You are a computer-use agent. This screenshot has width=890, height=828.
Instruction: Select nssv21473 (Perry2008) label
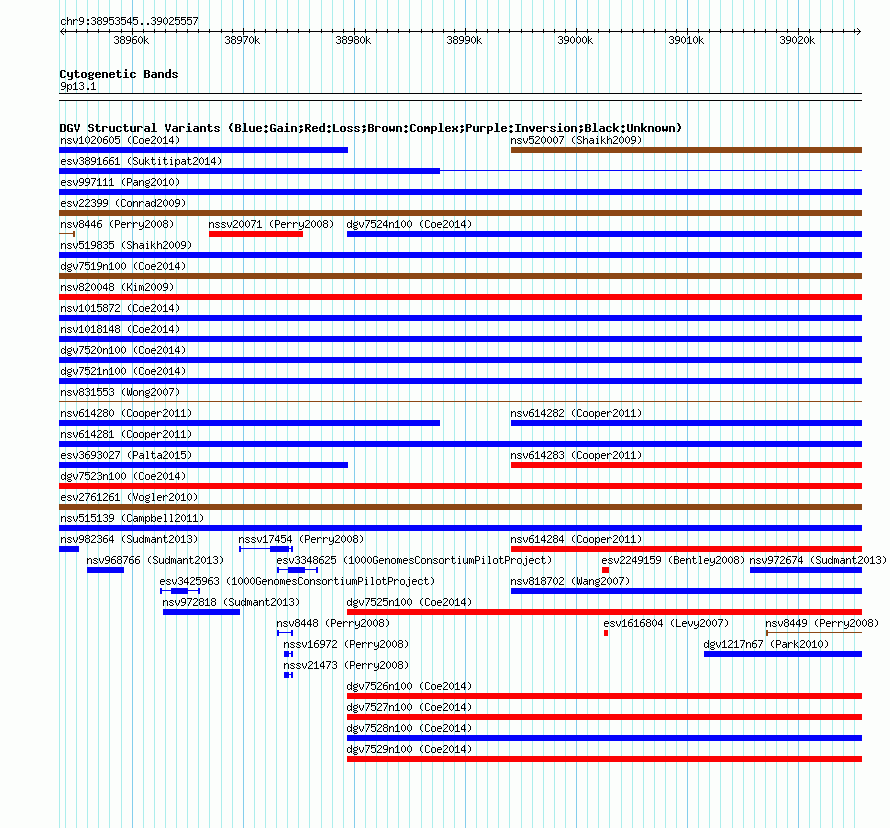[346, 665]
